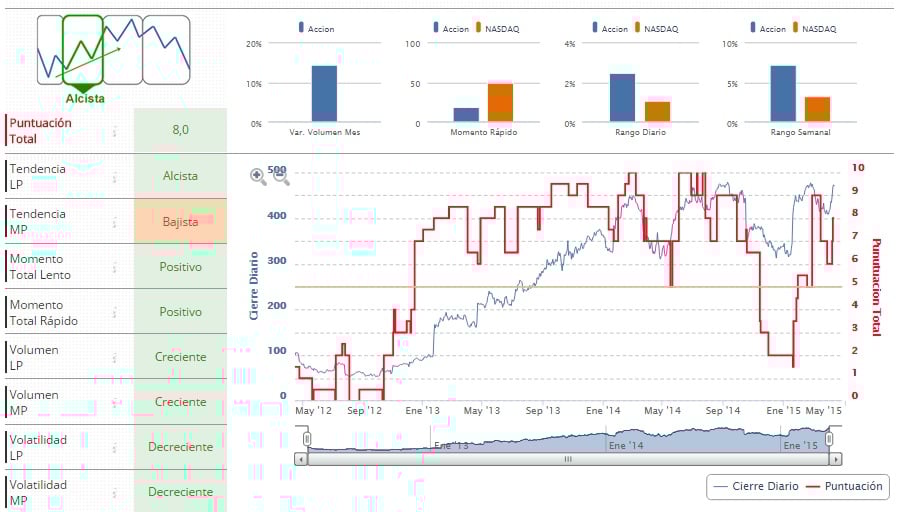Open info icon beside Puntuación Total
908x512 pixels.
click(x=115, y=131)
